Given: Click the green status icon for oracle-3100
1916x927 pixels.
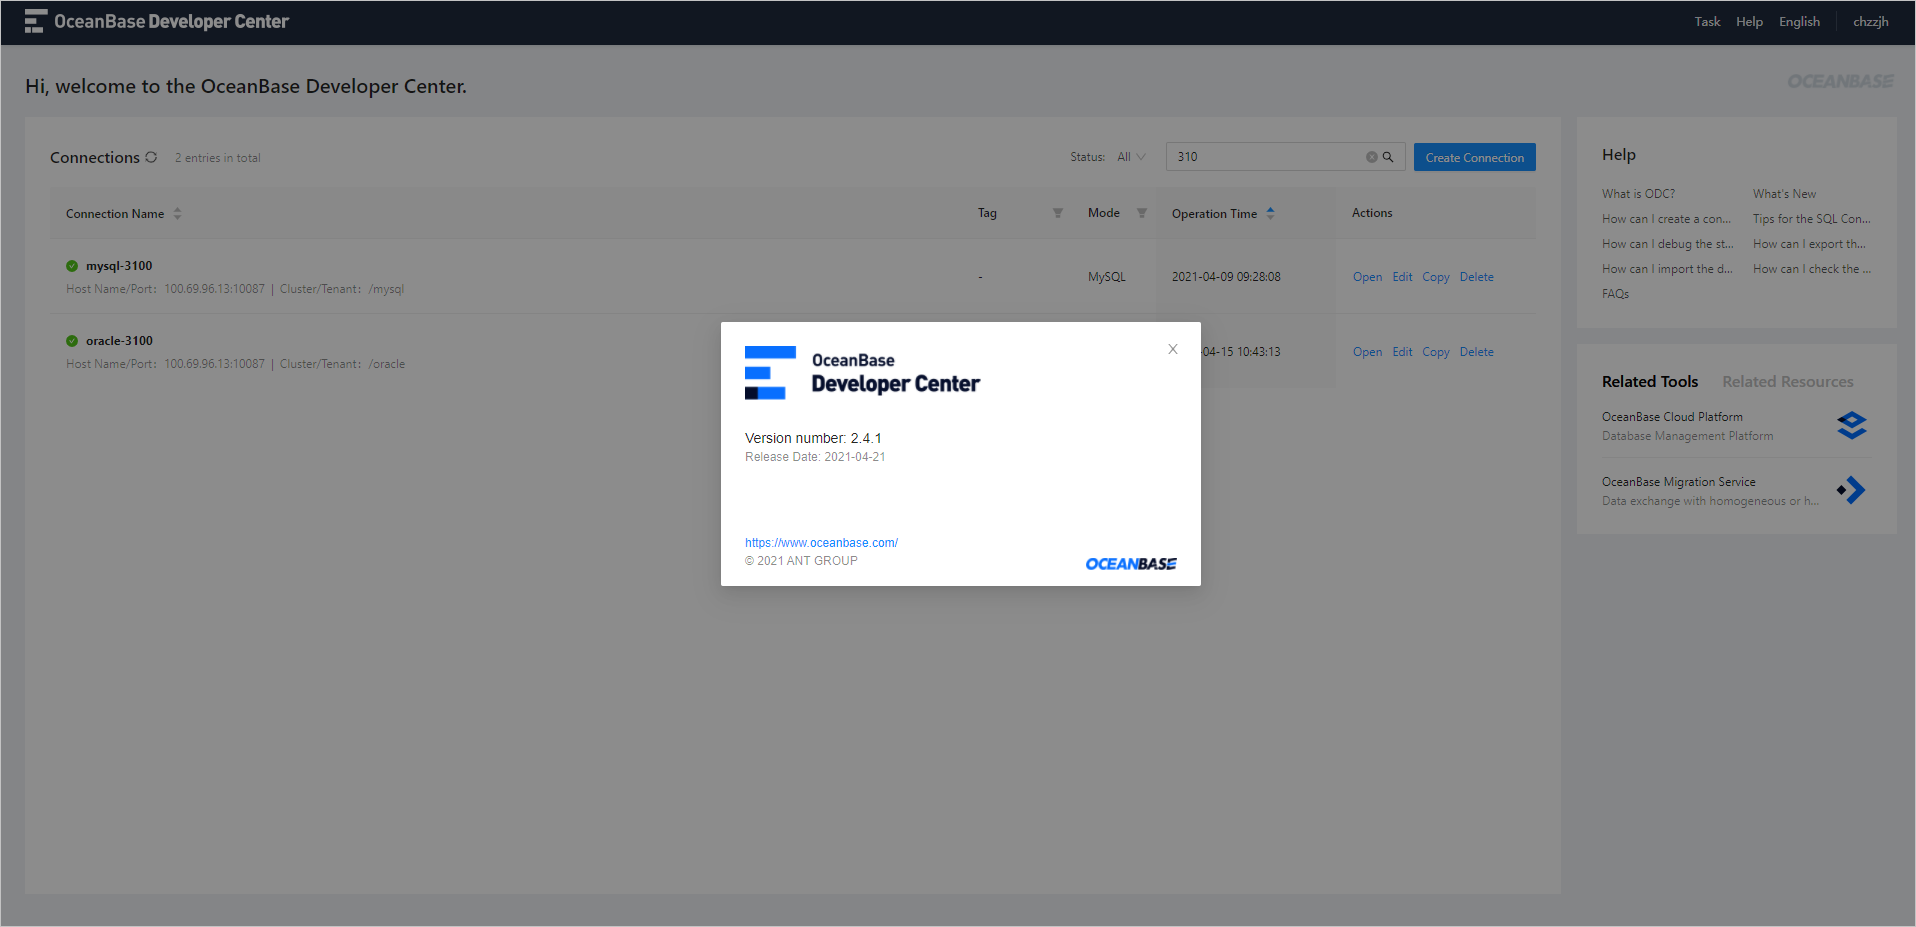Looking at the screenshot, I should tap(72, 341).
